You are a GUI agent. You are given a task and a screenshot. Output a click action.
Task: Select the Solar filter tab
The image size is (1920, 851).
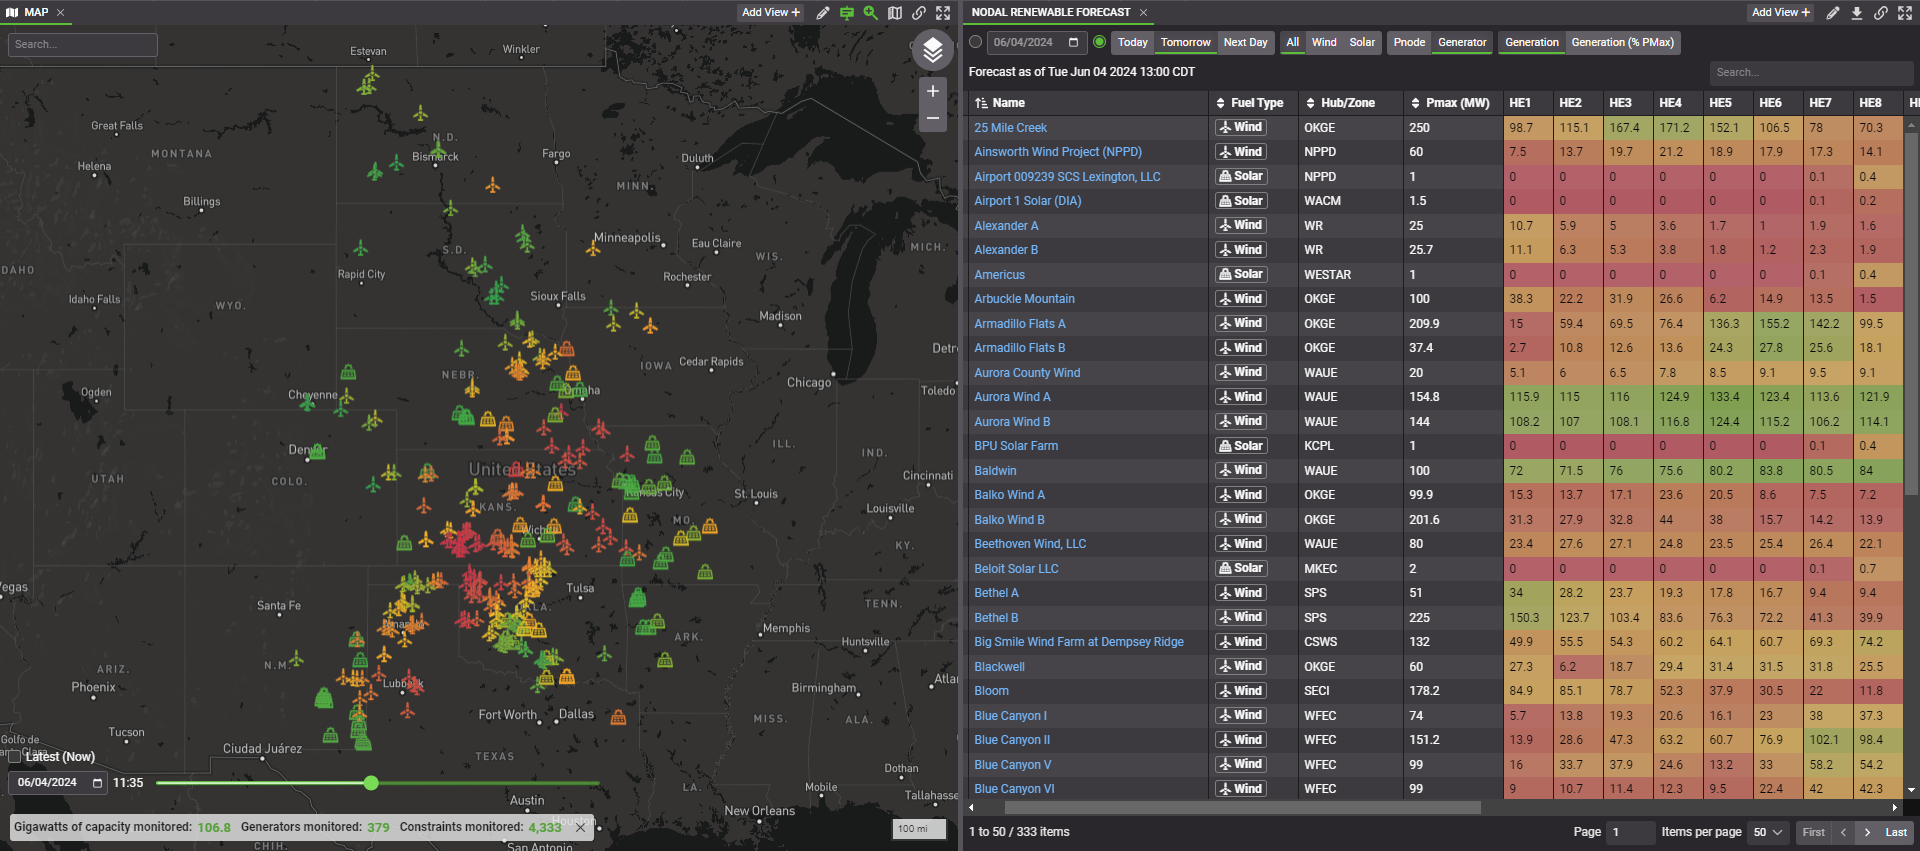tap(1361, 42)
